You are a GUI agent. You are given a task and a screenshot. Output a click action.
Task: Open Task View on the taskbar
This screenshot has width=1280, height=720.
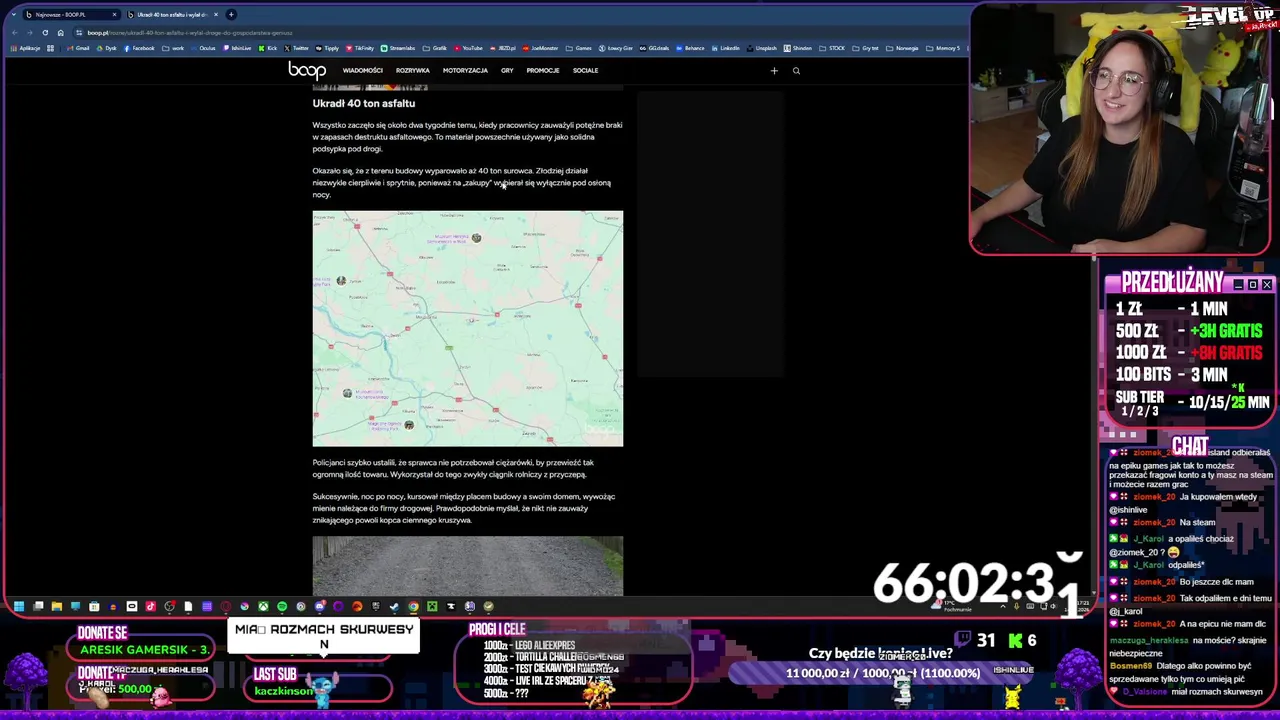click(38, 606)
